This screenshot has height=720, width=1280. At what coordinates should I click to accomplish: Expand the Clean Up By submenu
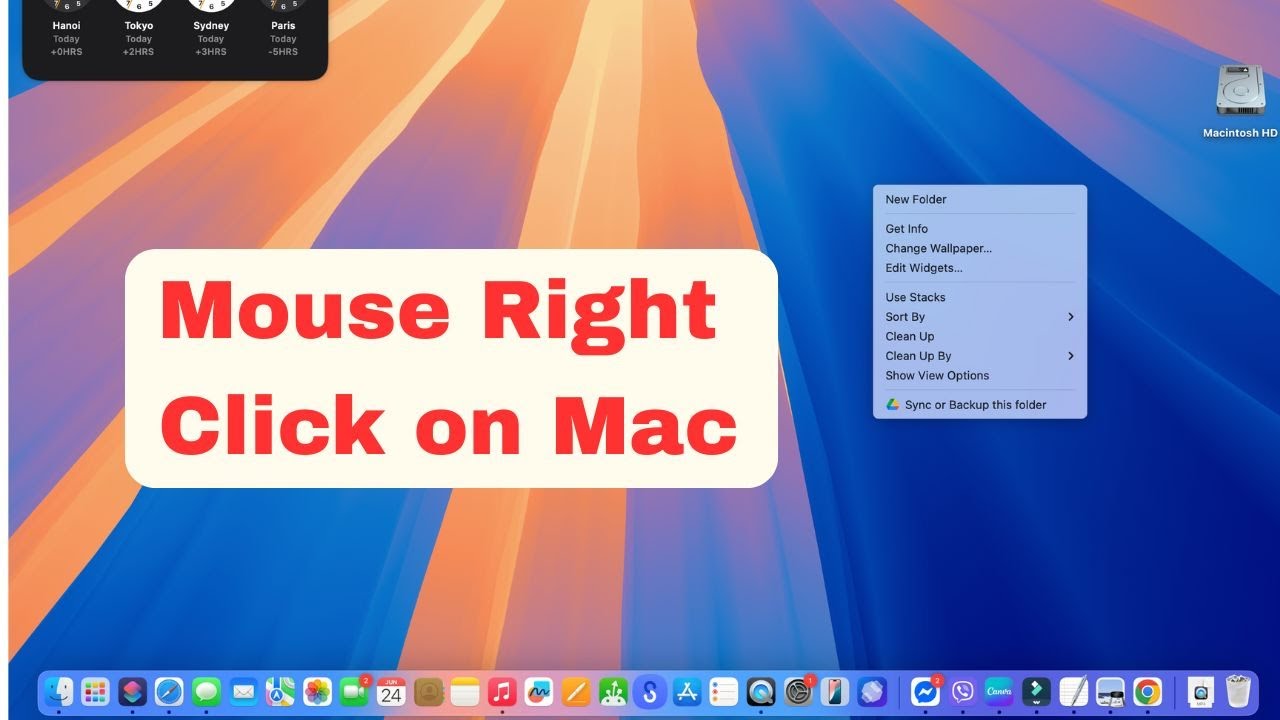(x=980, y=356)
